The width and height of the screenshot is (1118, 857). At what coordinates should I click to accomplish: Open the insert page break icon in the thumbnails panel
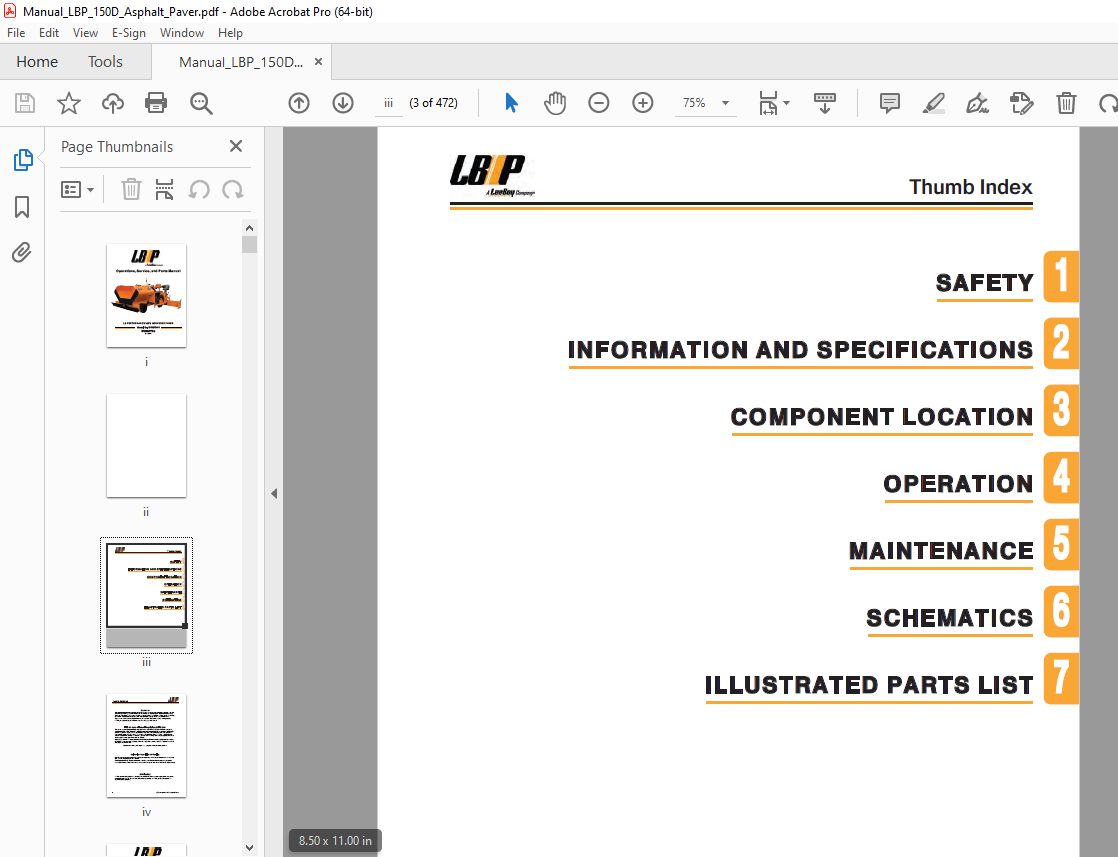(165, 190)
